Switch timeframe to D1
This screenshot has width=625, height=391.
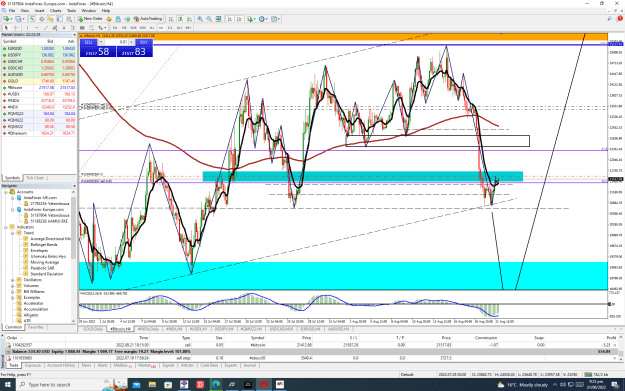pos(170,28)
